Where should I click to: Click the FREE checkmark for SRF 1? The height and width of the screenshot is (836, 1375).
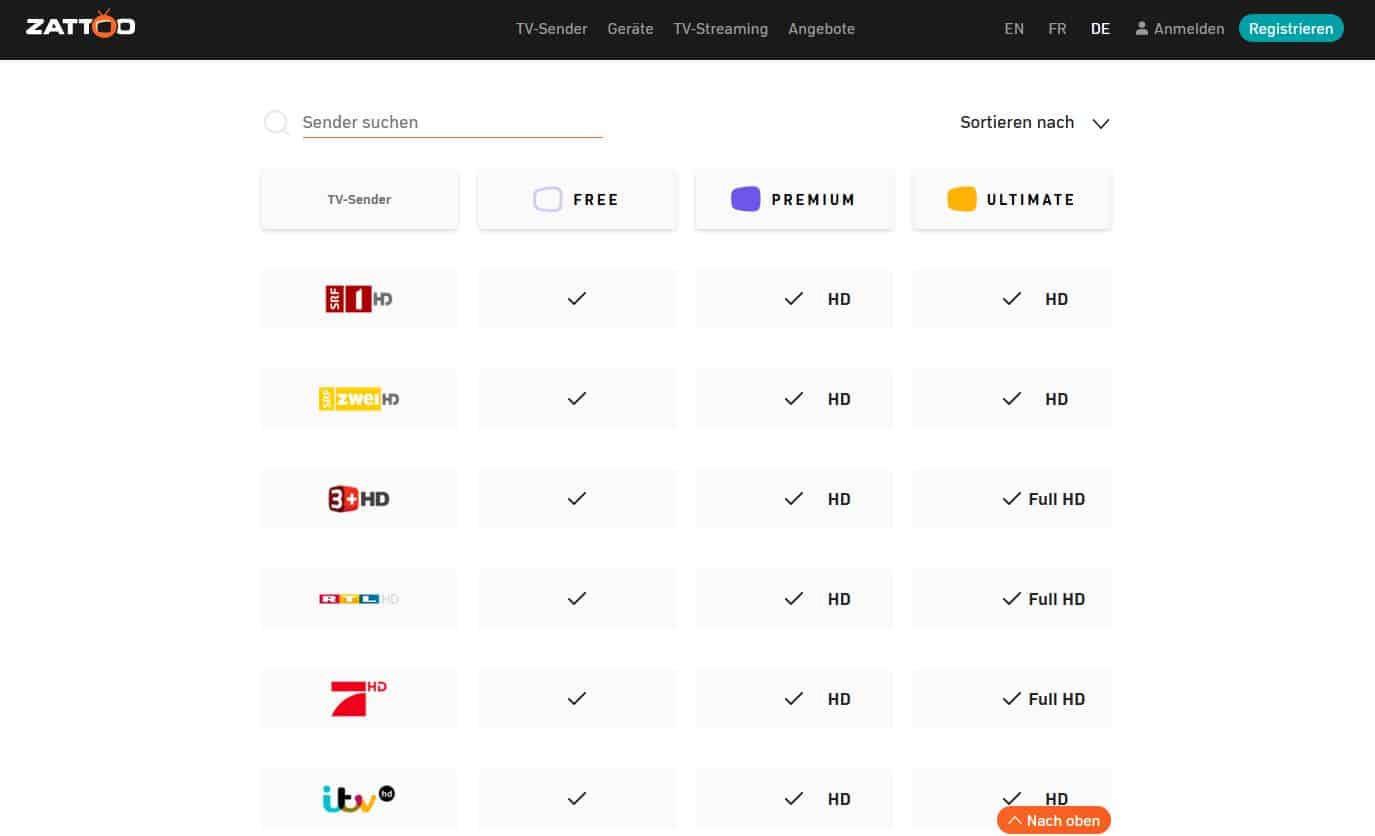[576, 298]
